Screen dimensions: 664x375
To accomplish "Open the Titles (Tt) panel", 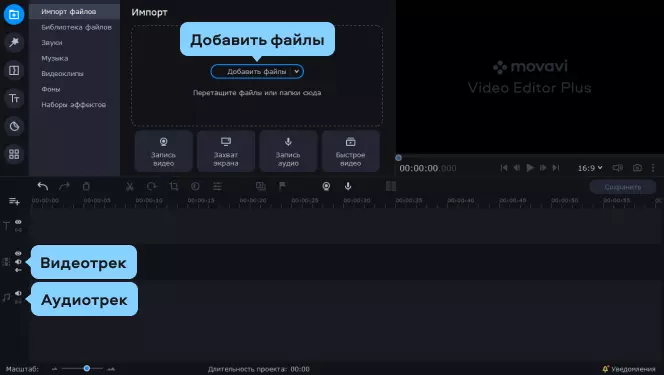I will (14, 98).
